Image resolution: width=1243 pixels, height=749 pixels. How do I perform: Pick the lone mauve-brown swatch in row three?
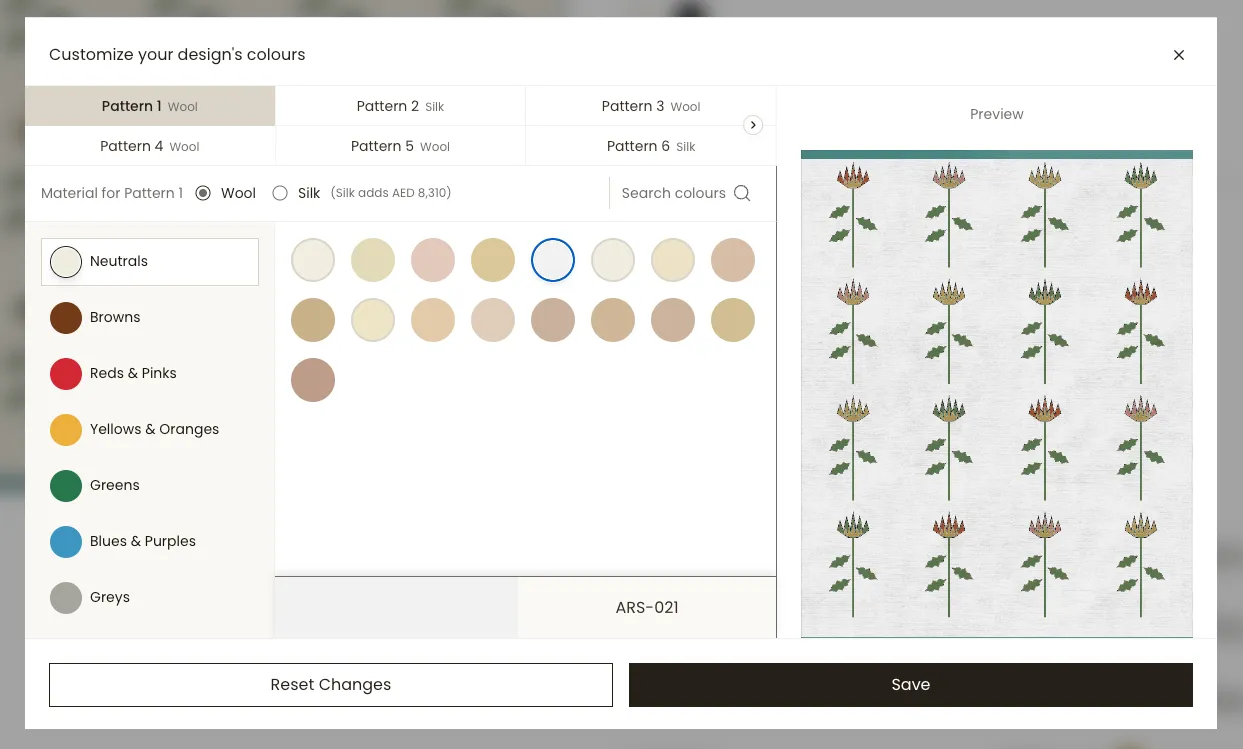click(x=313, y=380)
